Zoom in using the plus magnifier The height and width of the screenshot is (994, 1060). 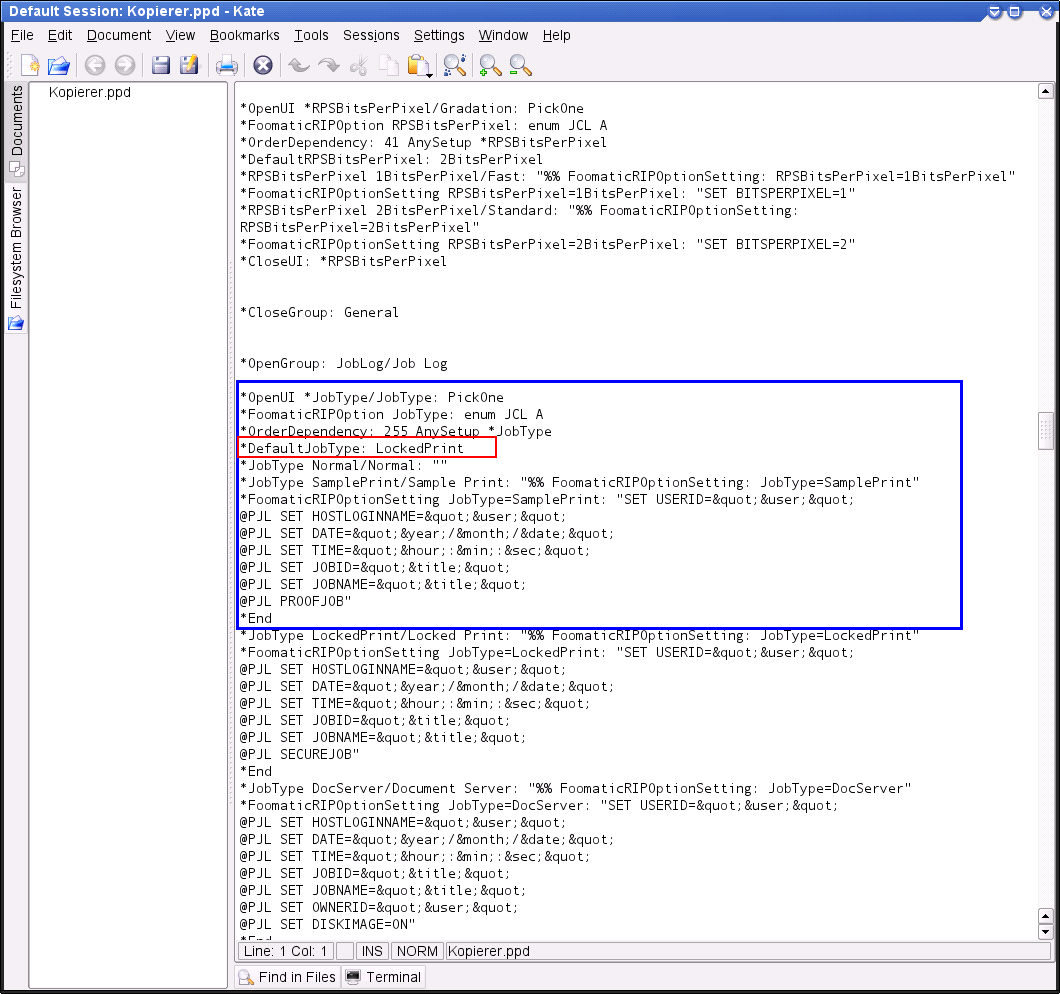point(490,66)
